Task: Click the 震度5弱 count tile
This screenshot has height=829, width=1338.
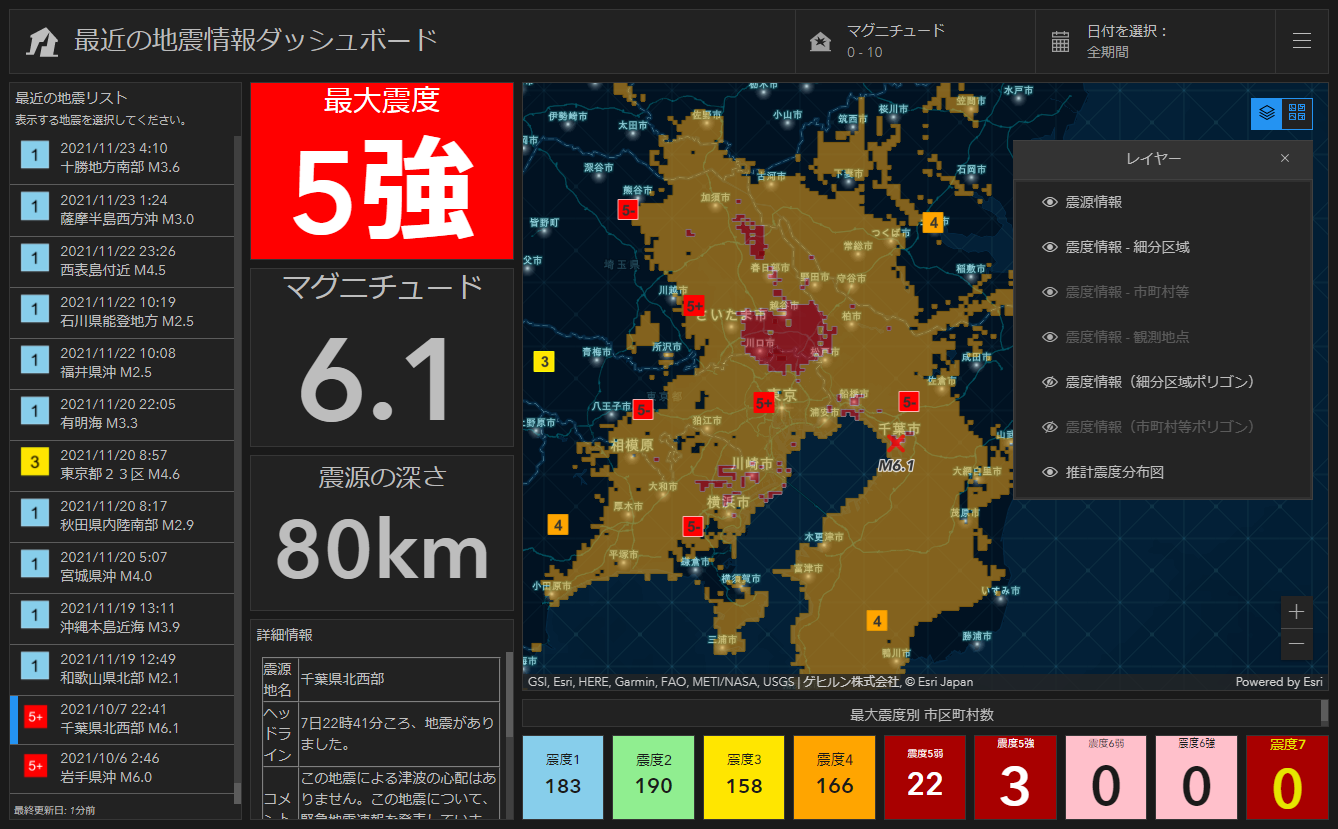Action: tap(925, 777)
